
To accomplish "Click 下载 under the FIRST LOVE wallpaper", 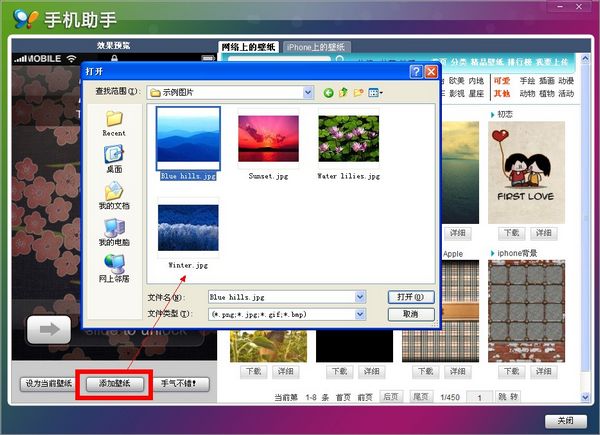I will click(512, 233).
